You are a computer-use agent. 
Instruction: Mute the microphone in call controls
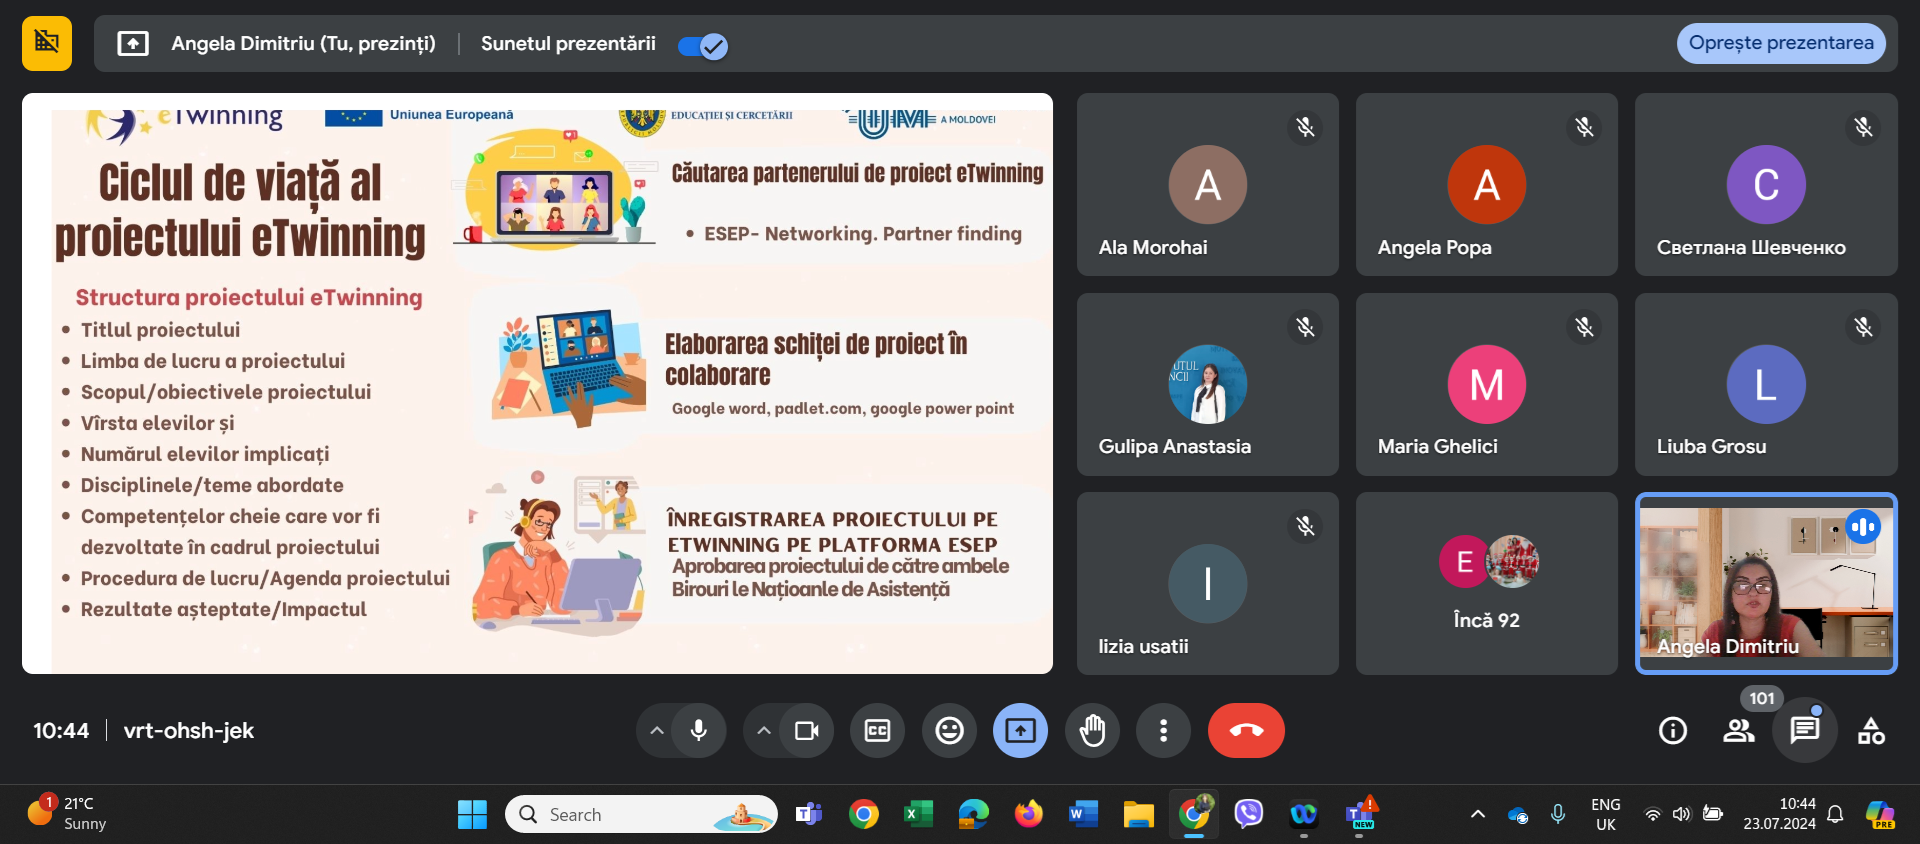699,731
